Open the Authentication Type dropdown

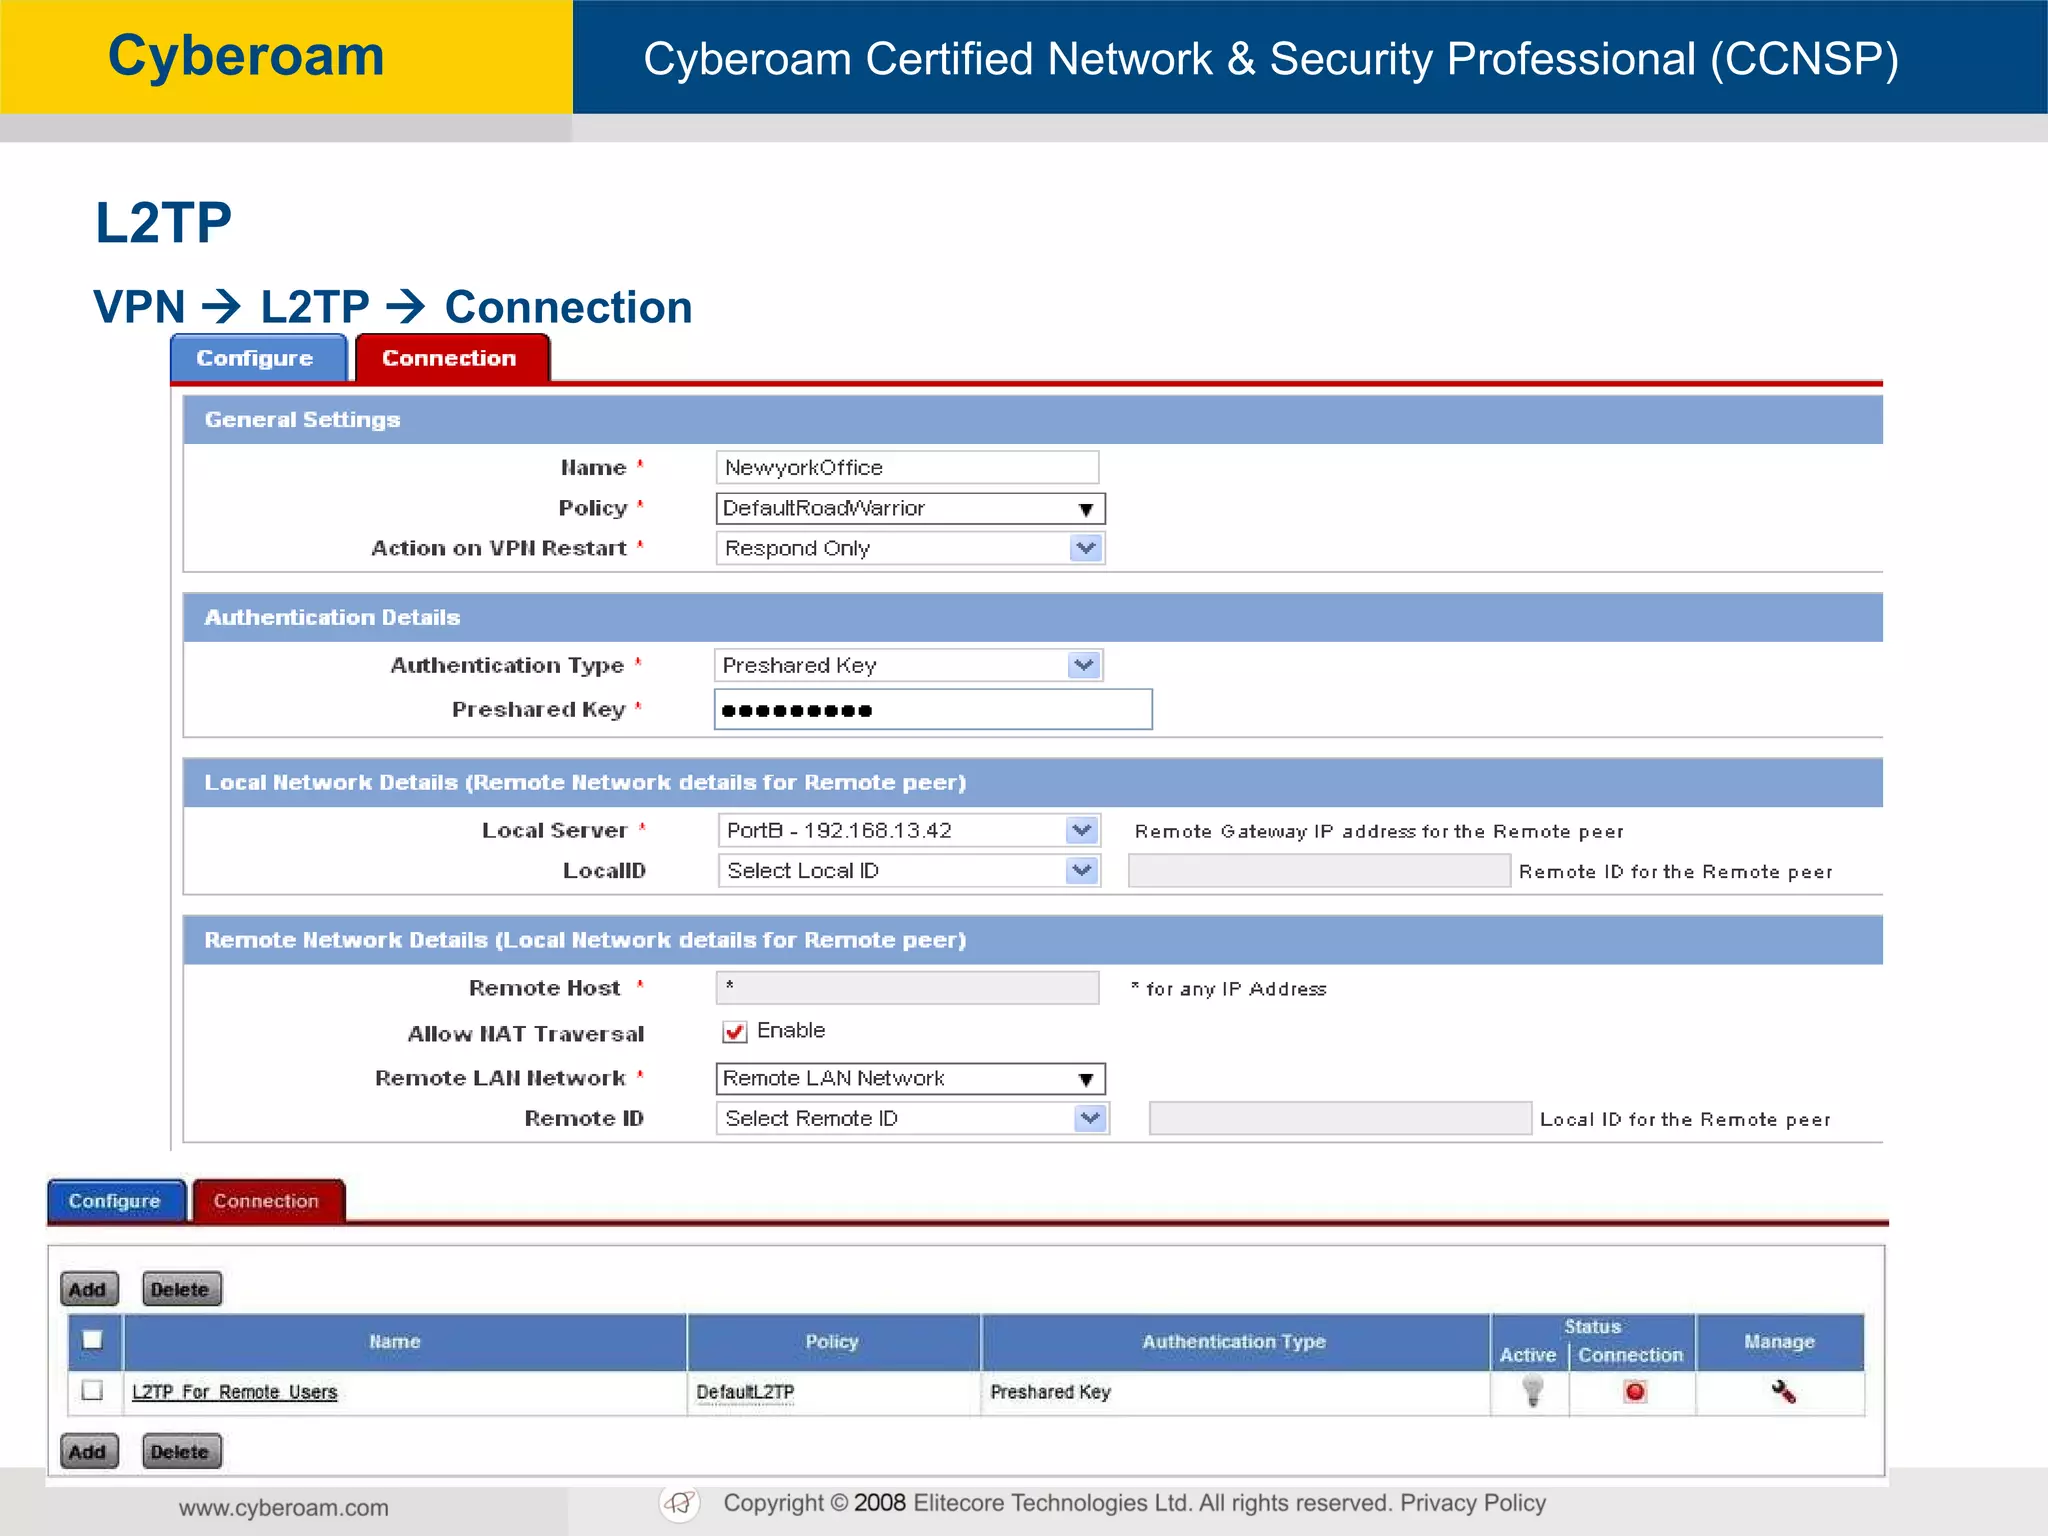[x=909, y=665]
